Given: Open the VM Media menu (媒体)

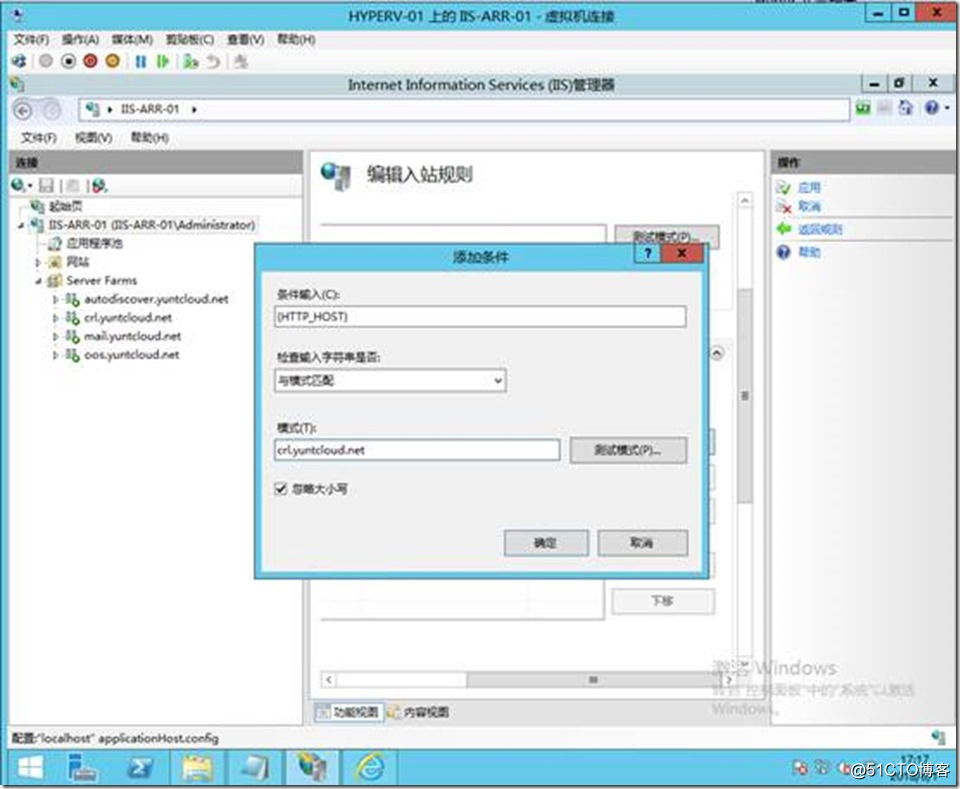Looking at the screenshot, I should tap(132, 40).
